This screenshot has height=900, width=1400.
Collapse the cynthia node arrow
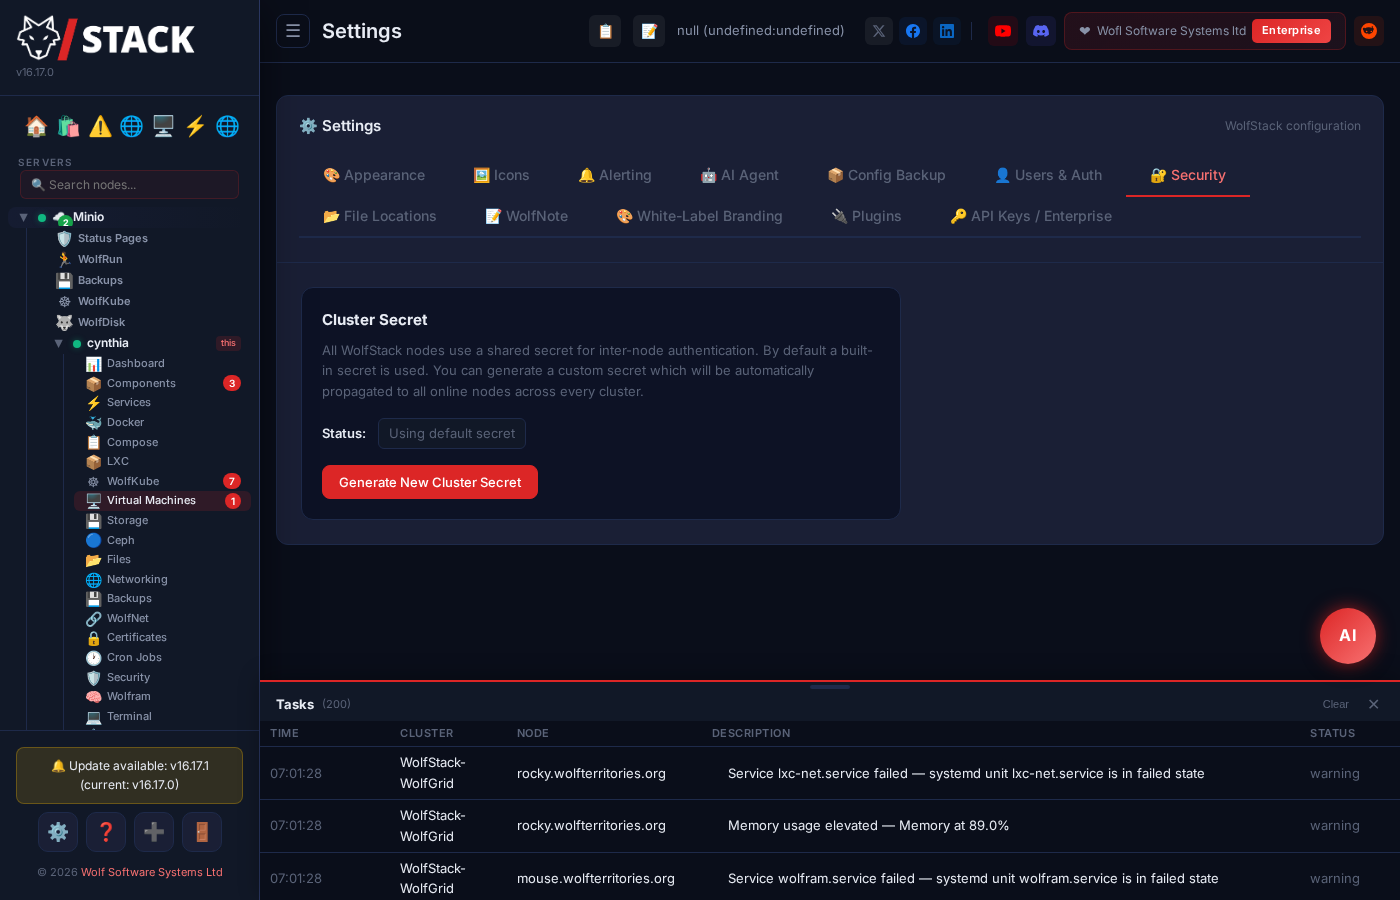click(x=59, y=343)
